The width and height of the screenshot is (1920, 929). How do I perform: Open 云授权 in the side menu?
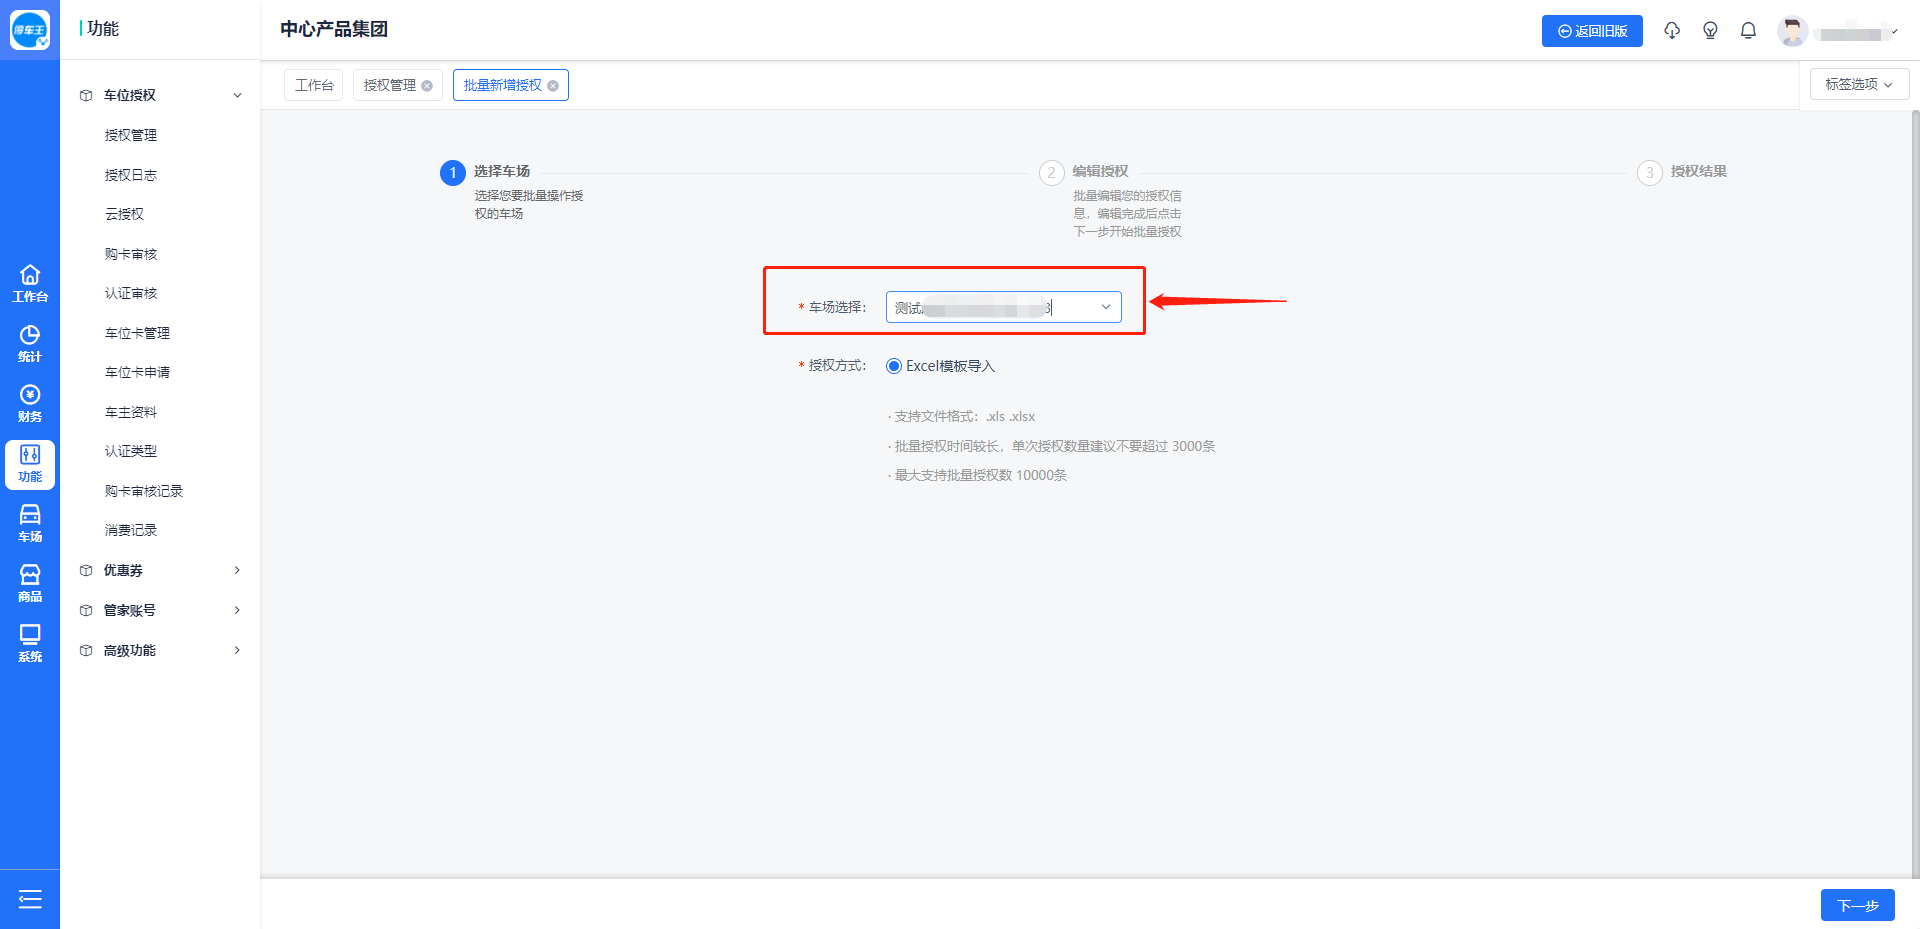coord(124,214)
